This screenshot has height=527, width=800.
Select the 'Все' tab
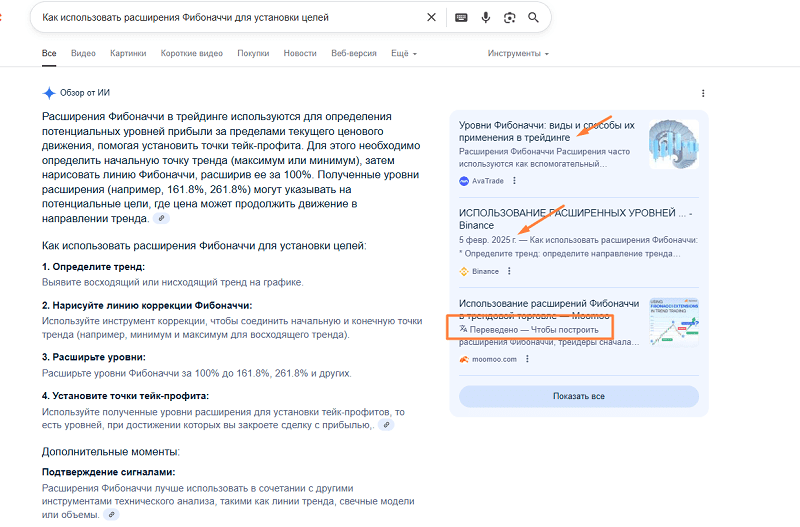tap(49, 53)
